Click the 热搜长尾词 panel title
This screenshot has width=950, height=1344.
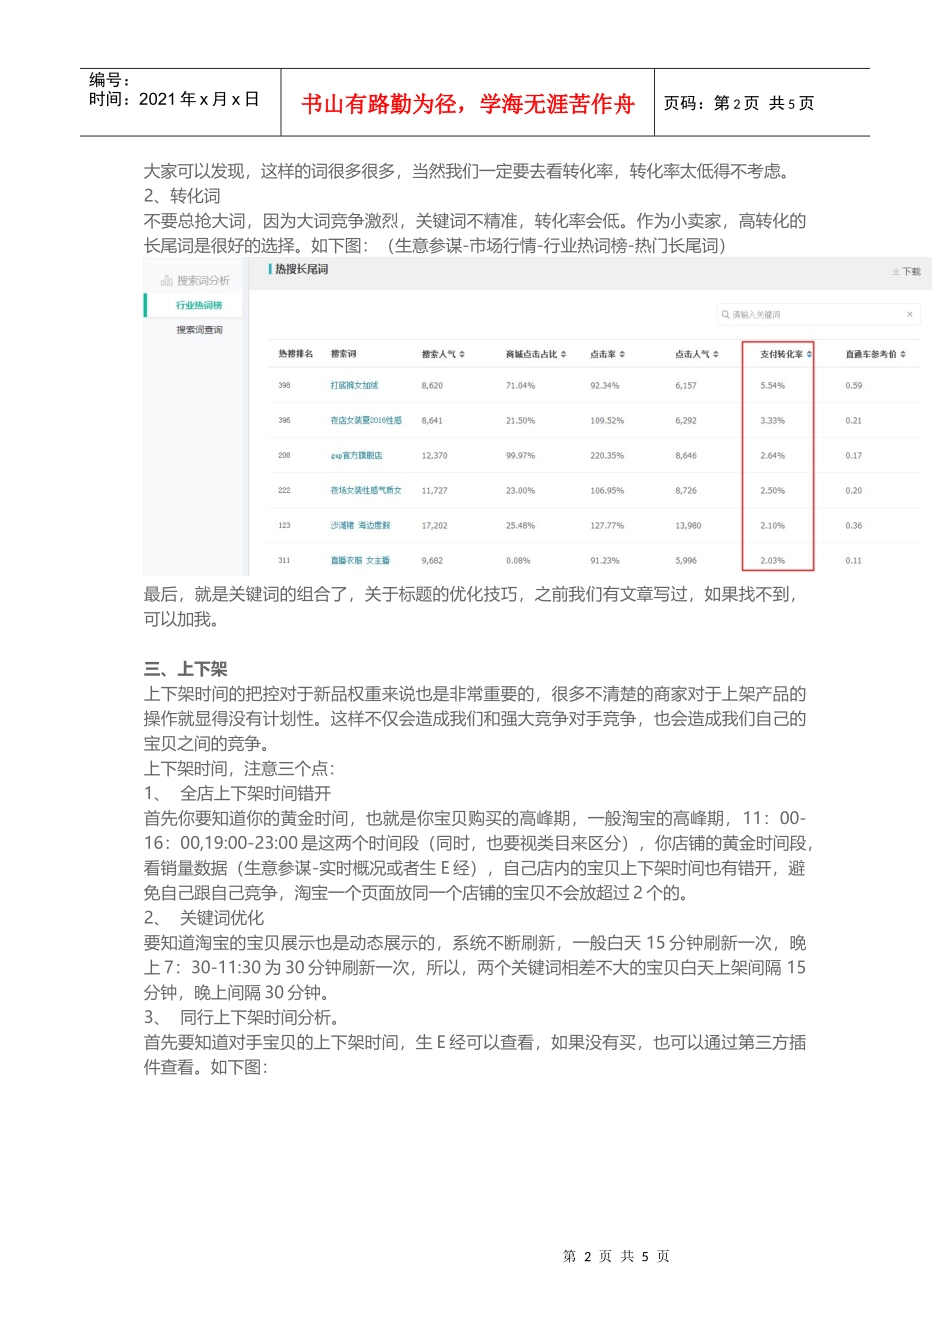(301, 269)
